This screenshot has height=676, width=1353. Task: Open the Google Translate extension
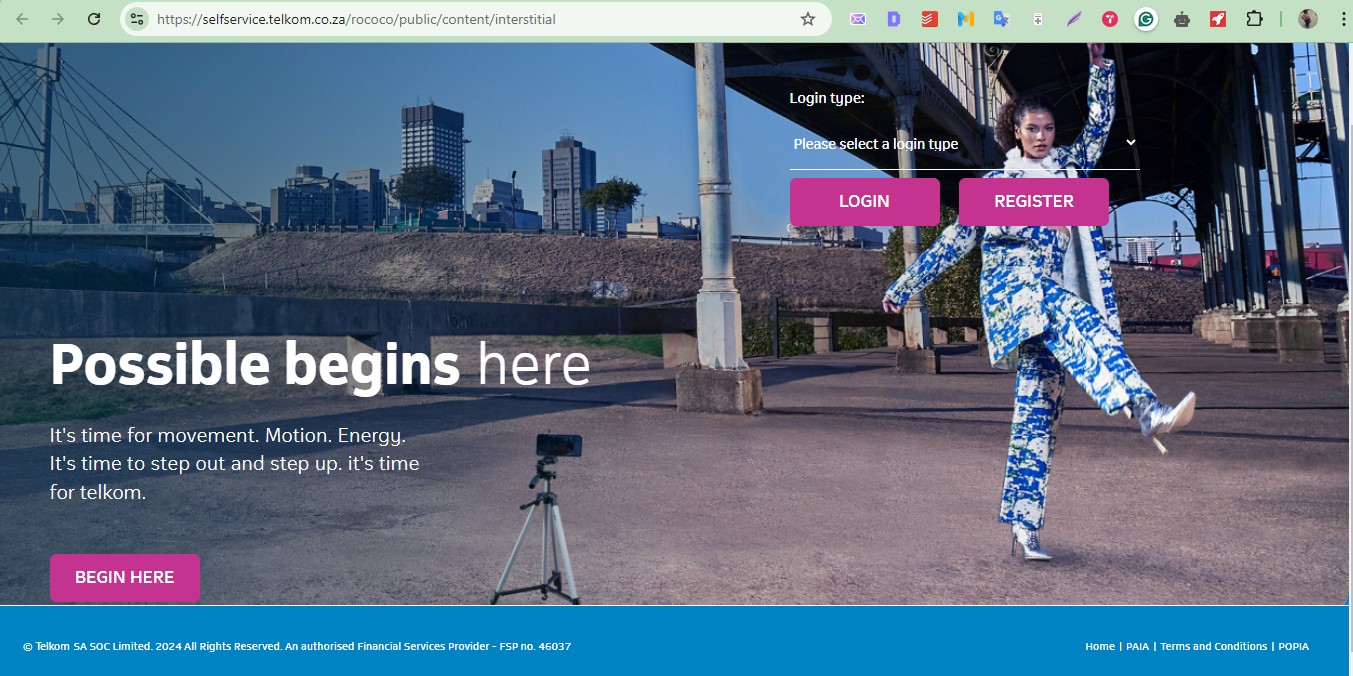click(x=1002, y=19)
